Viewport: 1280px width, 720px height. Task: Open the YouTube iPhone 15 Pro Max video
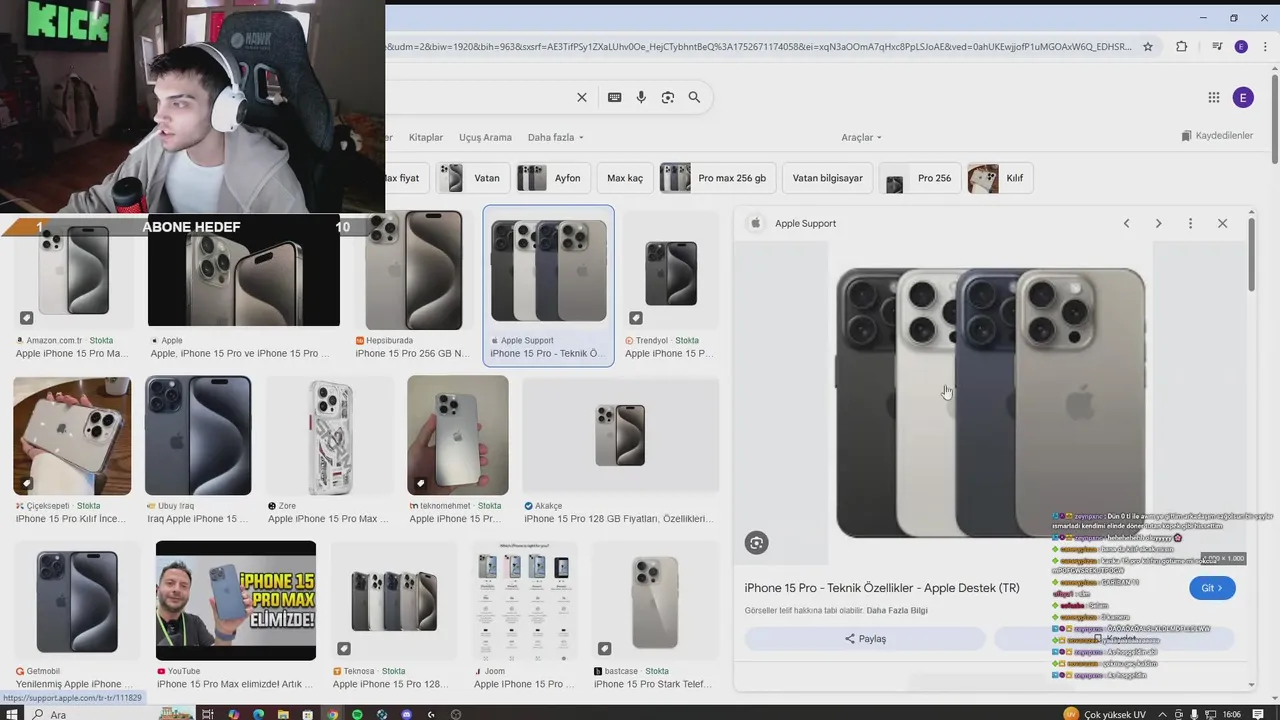point(236,600)
